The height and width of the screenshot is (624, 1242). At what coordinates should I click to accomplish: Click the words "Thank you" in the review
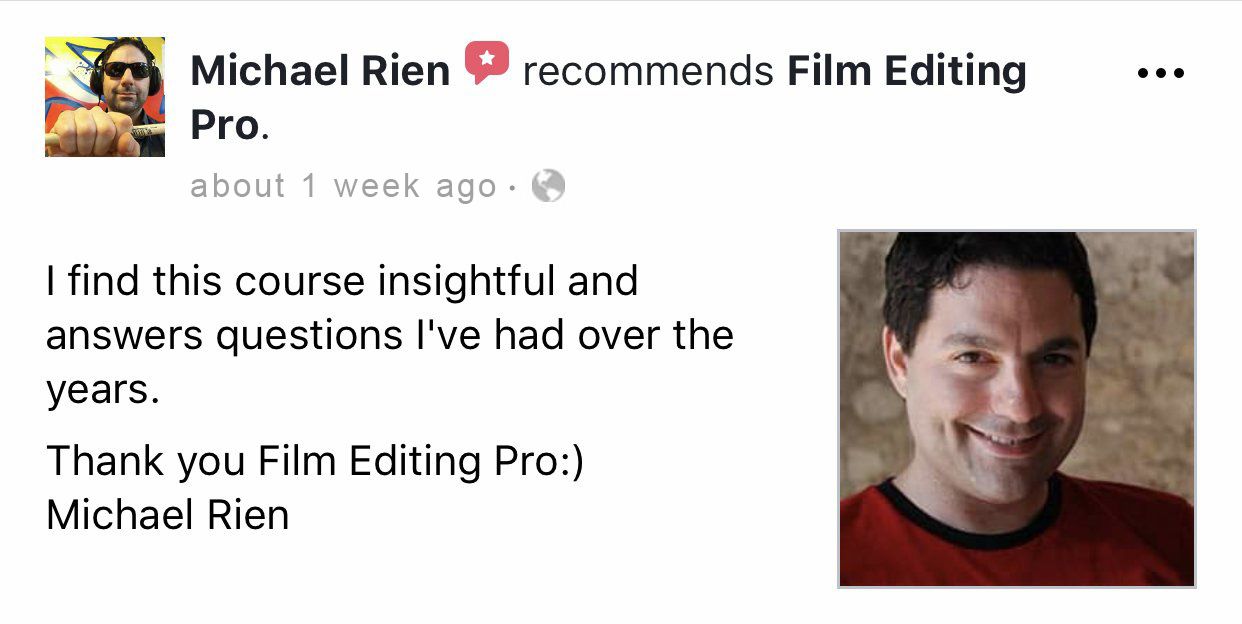coord(146,461)
